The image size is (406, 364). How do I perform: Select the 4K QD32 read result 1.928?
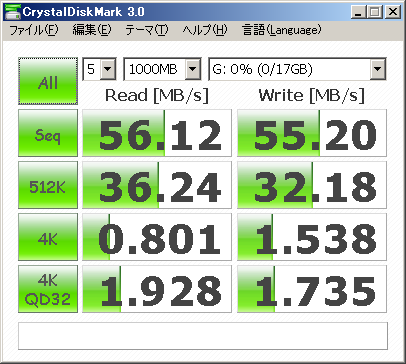(x=157, y=289)
